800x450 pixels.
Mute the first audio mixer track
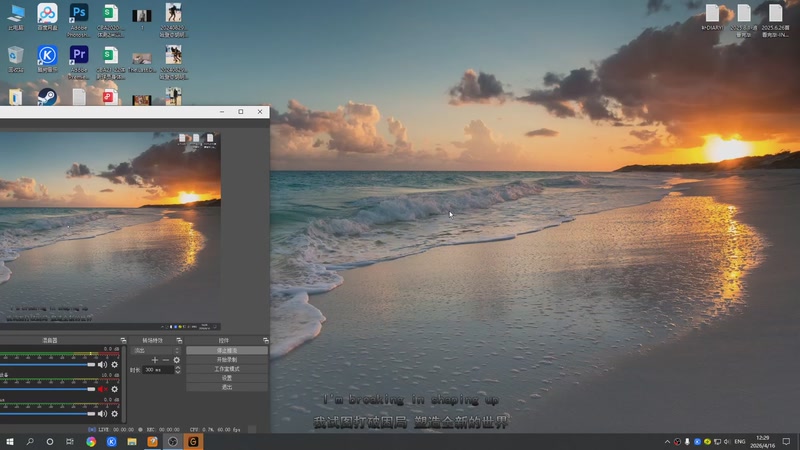click(x=102, y=365)
